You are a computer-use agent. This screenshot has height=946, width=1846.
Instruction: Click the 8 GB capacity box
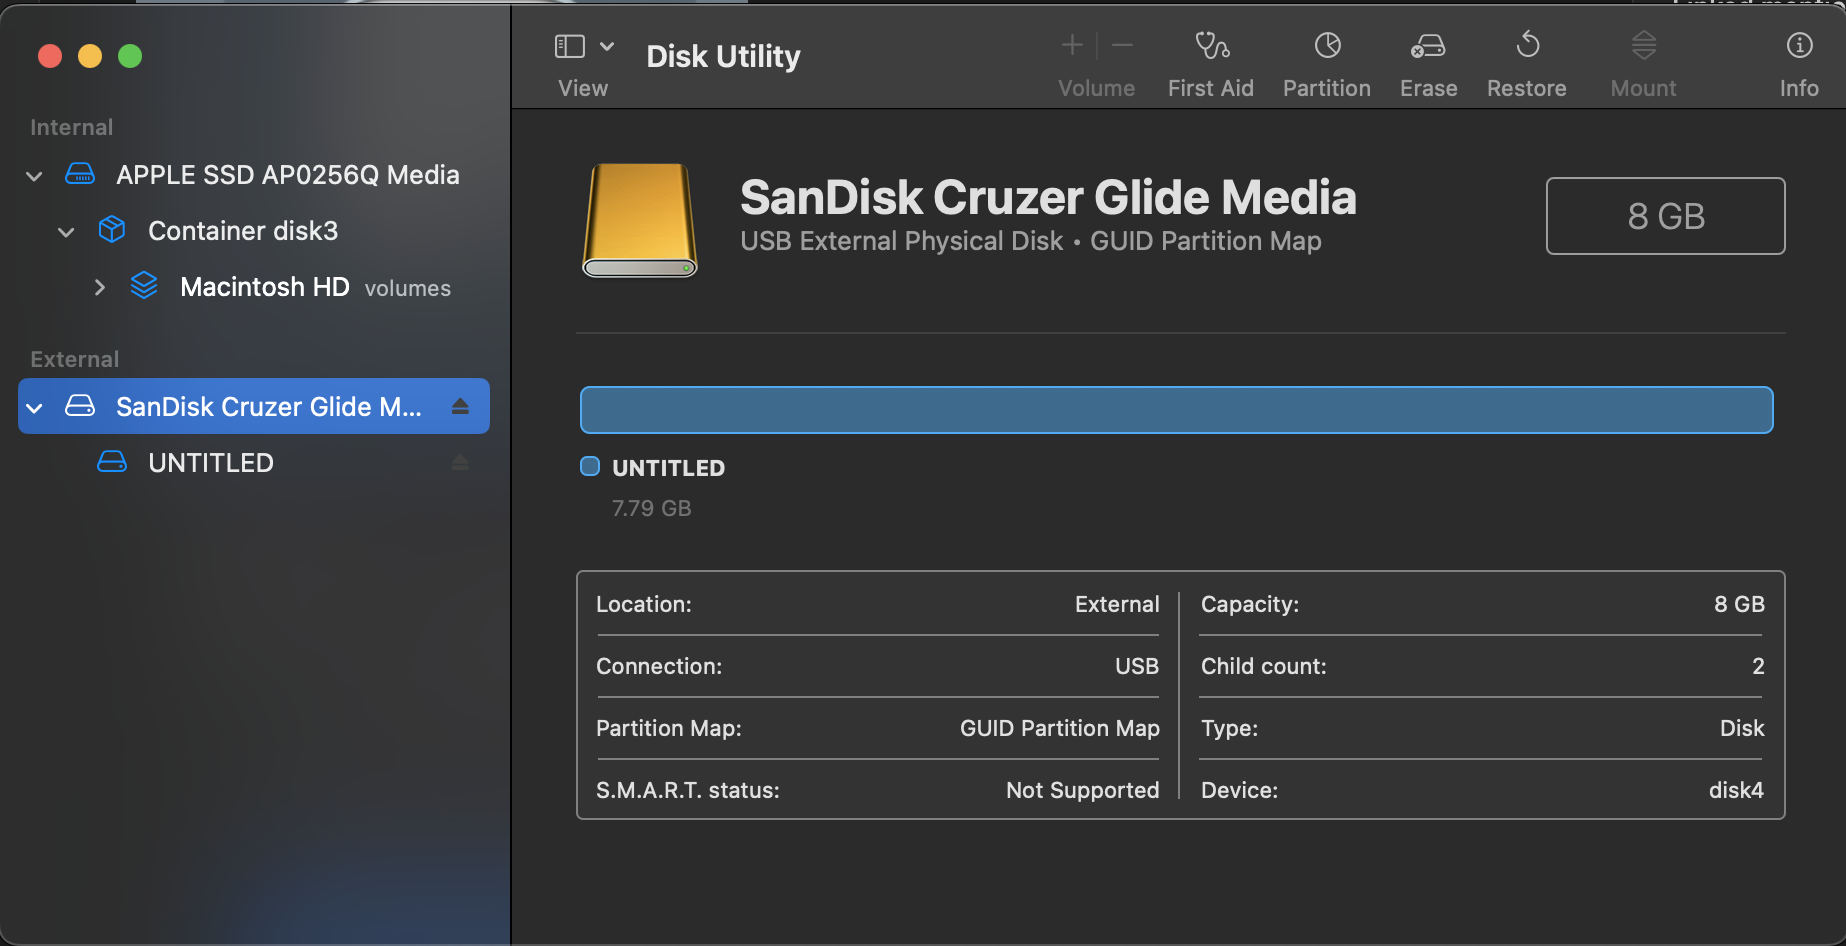tap(1665, 216)
